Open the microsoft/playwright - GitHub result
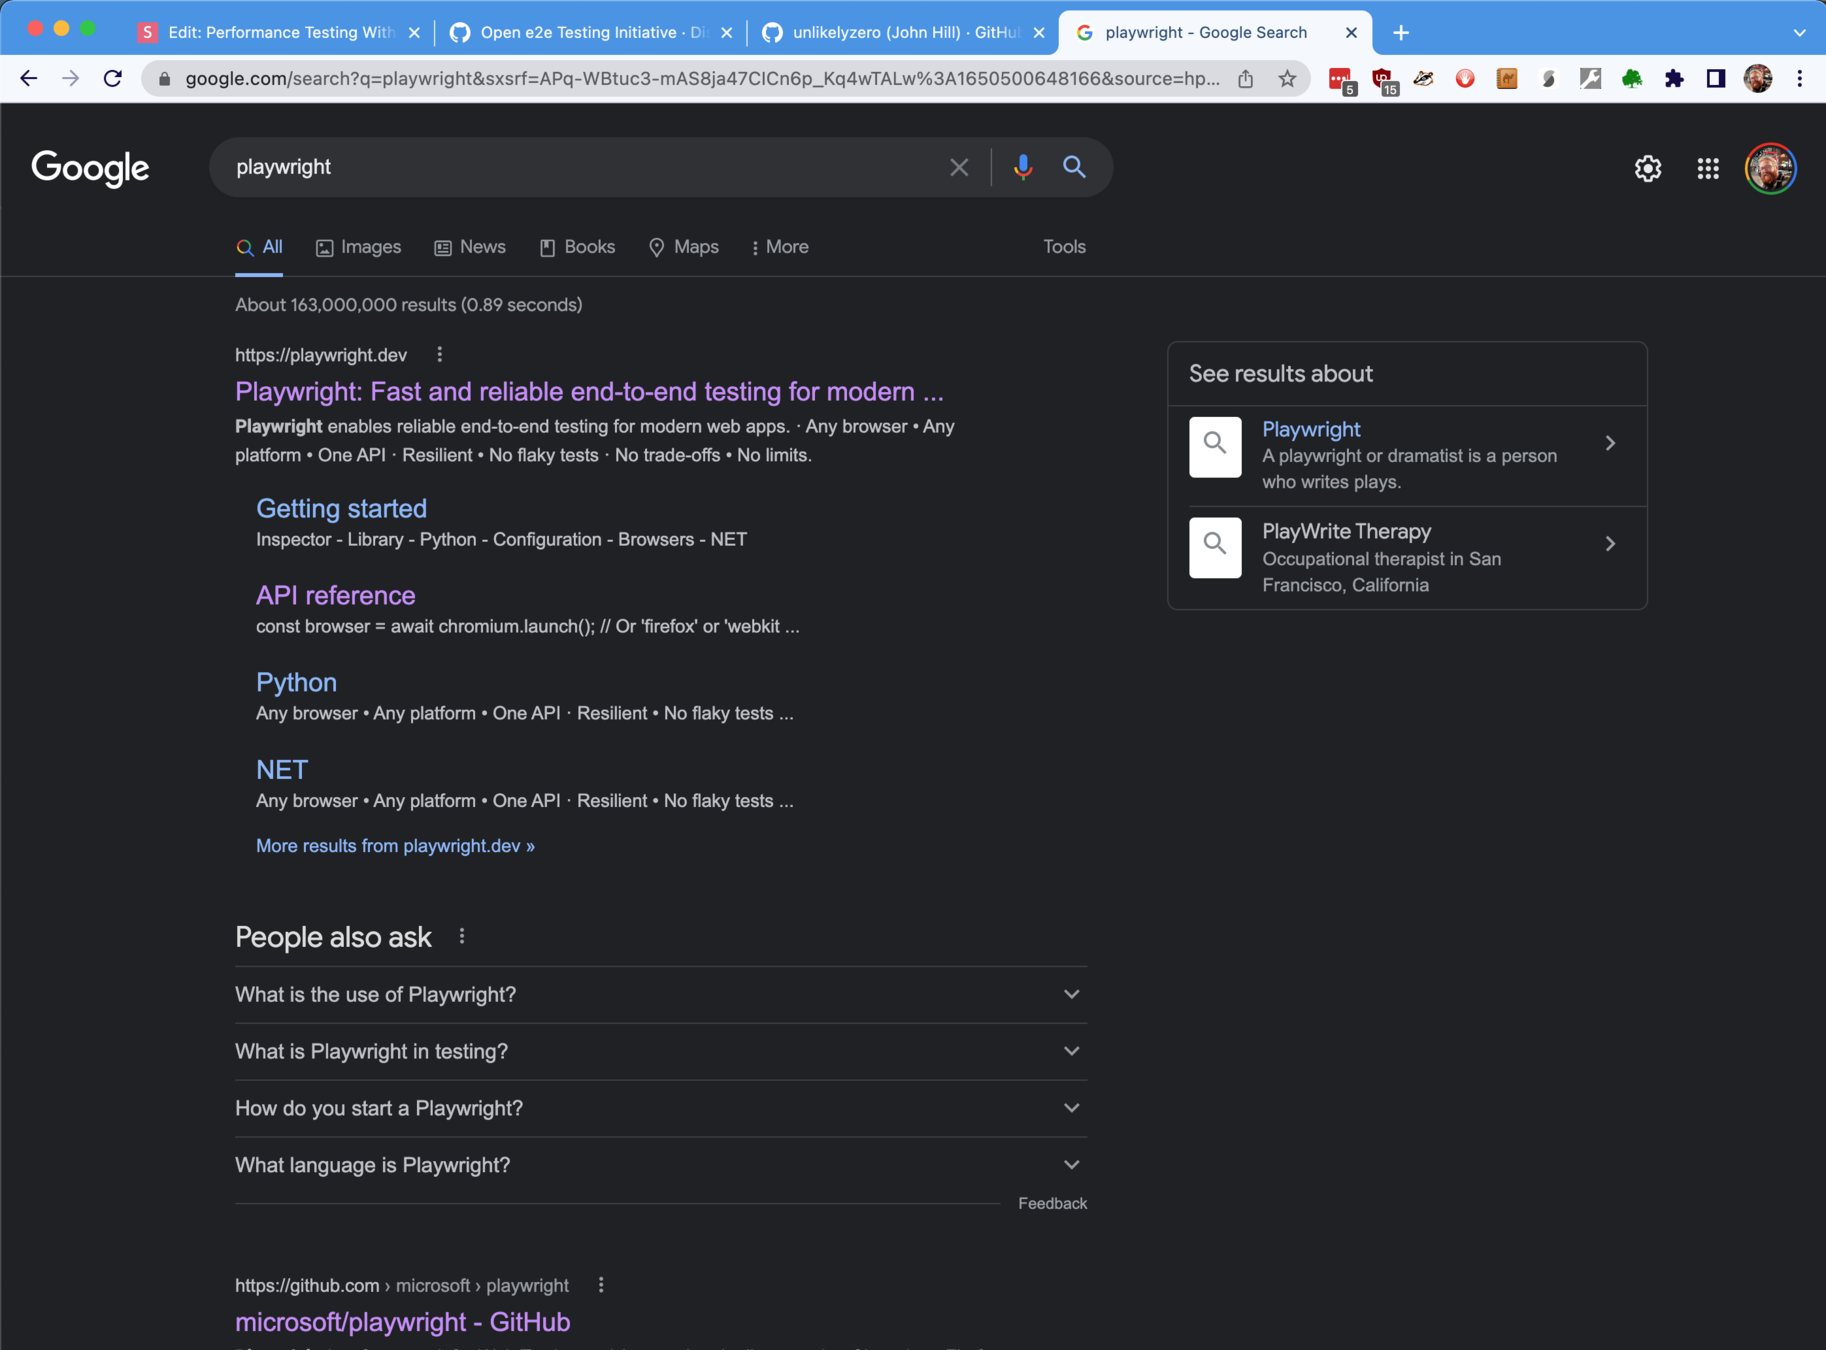This screenshot has width=1826, height=1350. [x=402, y=1322]
